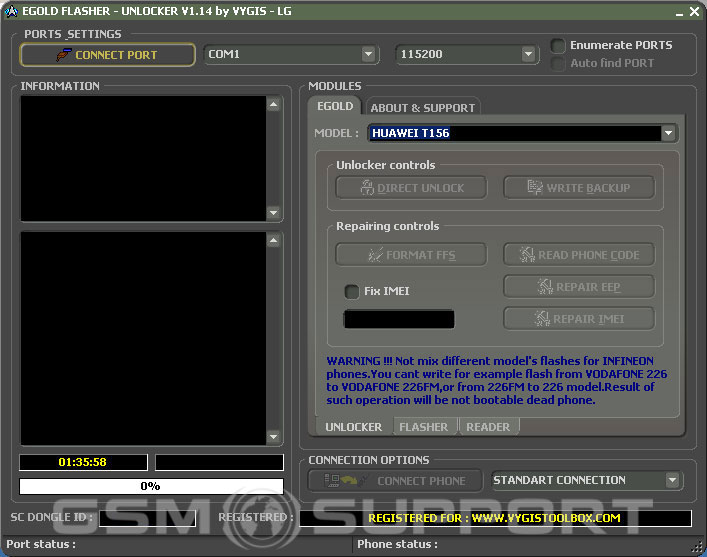
Task: Switch to the FLASHER bottom tab
Action: 424,427
